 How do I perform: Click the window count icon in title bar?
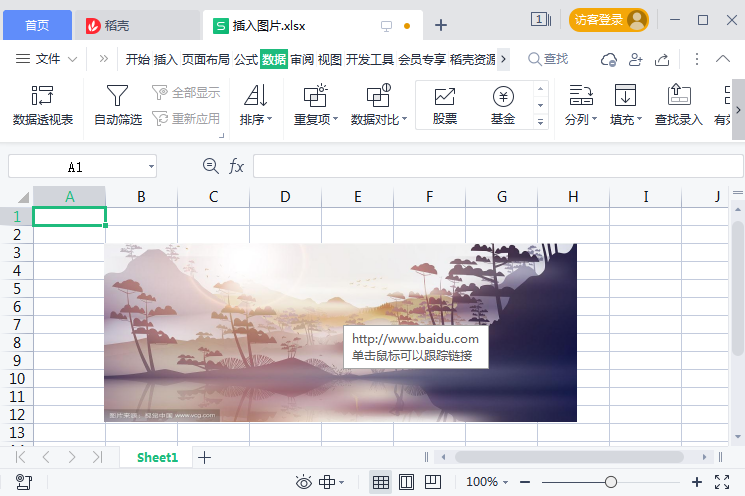(541, 19)
